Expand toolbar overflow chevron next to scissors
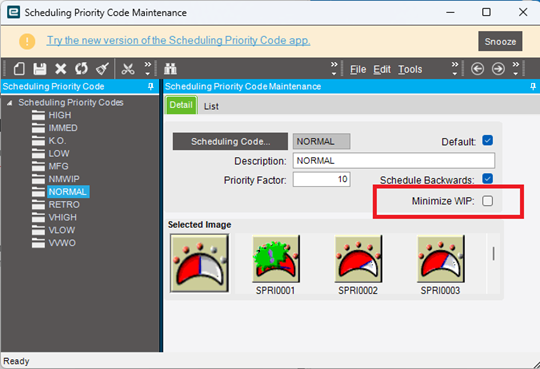Viewport: 540px width, 369px height. pos(147,69)
